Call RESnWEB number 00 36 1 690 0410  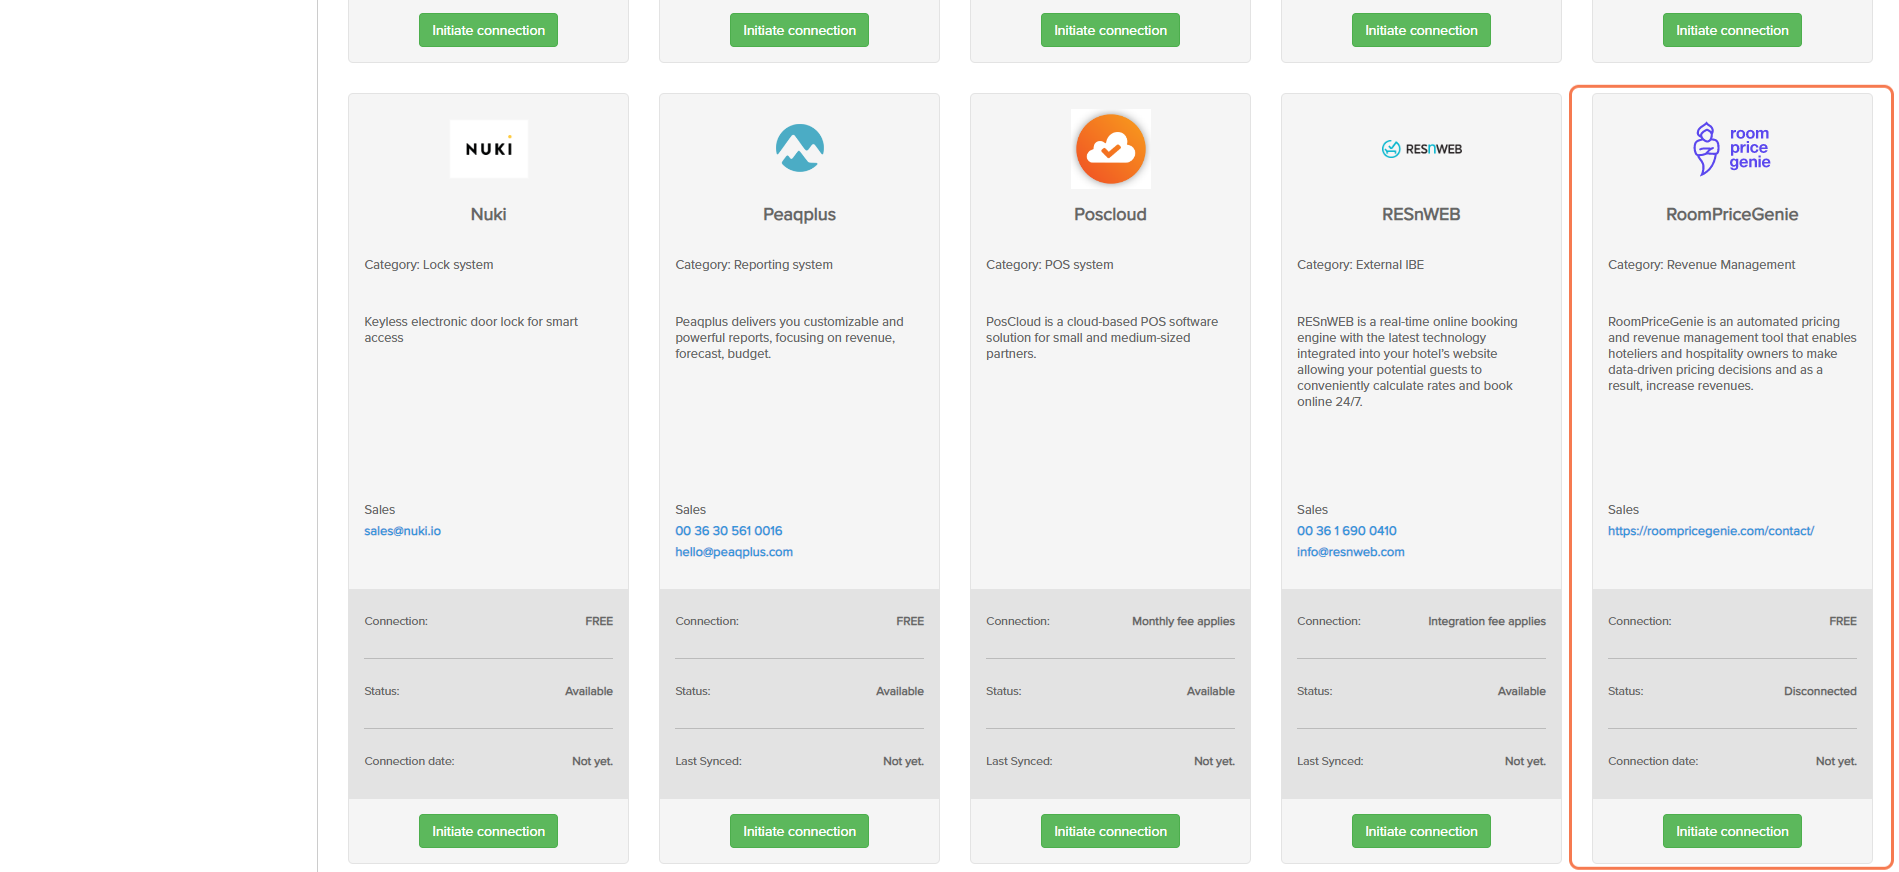pos(1346,531)
